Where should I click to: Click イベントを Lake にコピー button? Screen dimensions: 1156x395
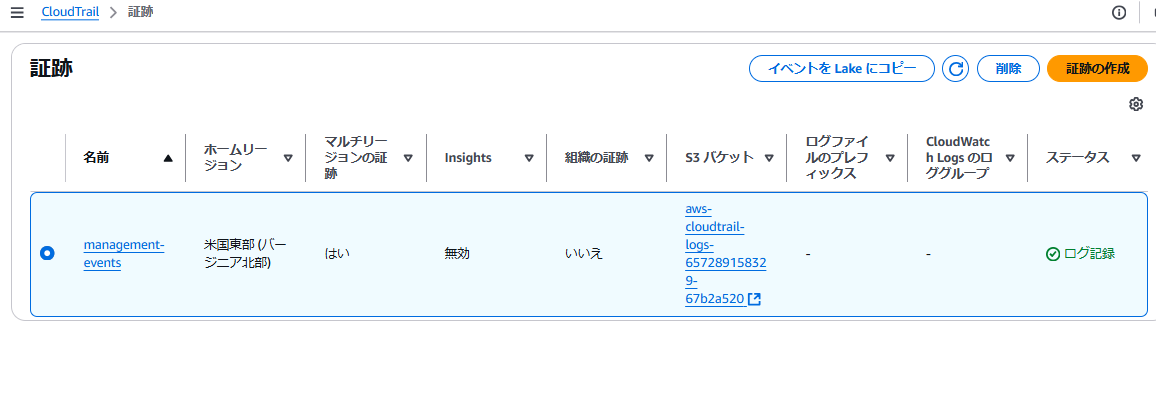point(842,69)
